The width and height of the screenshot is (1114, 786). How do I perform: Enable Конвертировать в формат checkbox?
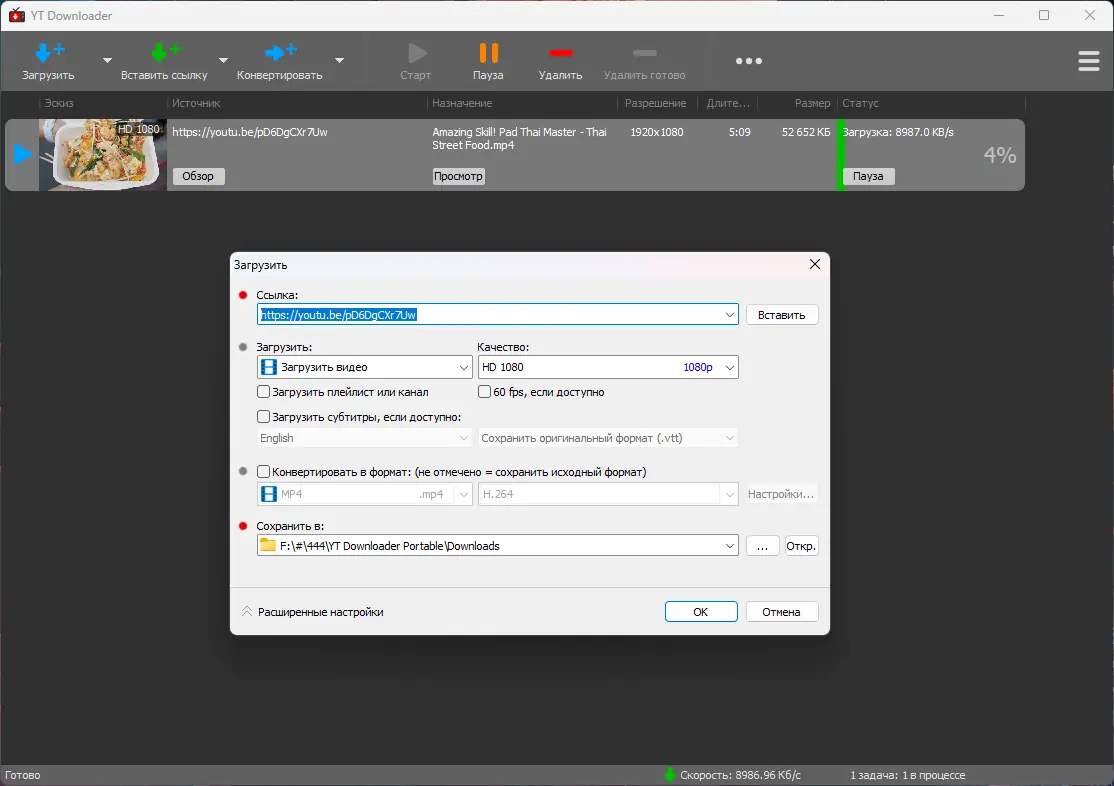[264, 471]
